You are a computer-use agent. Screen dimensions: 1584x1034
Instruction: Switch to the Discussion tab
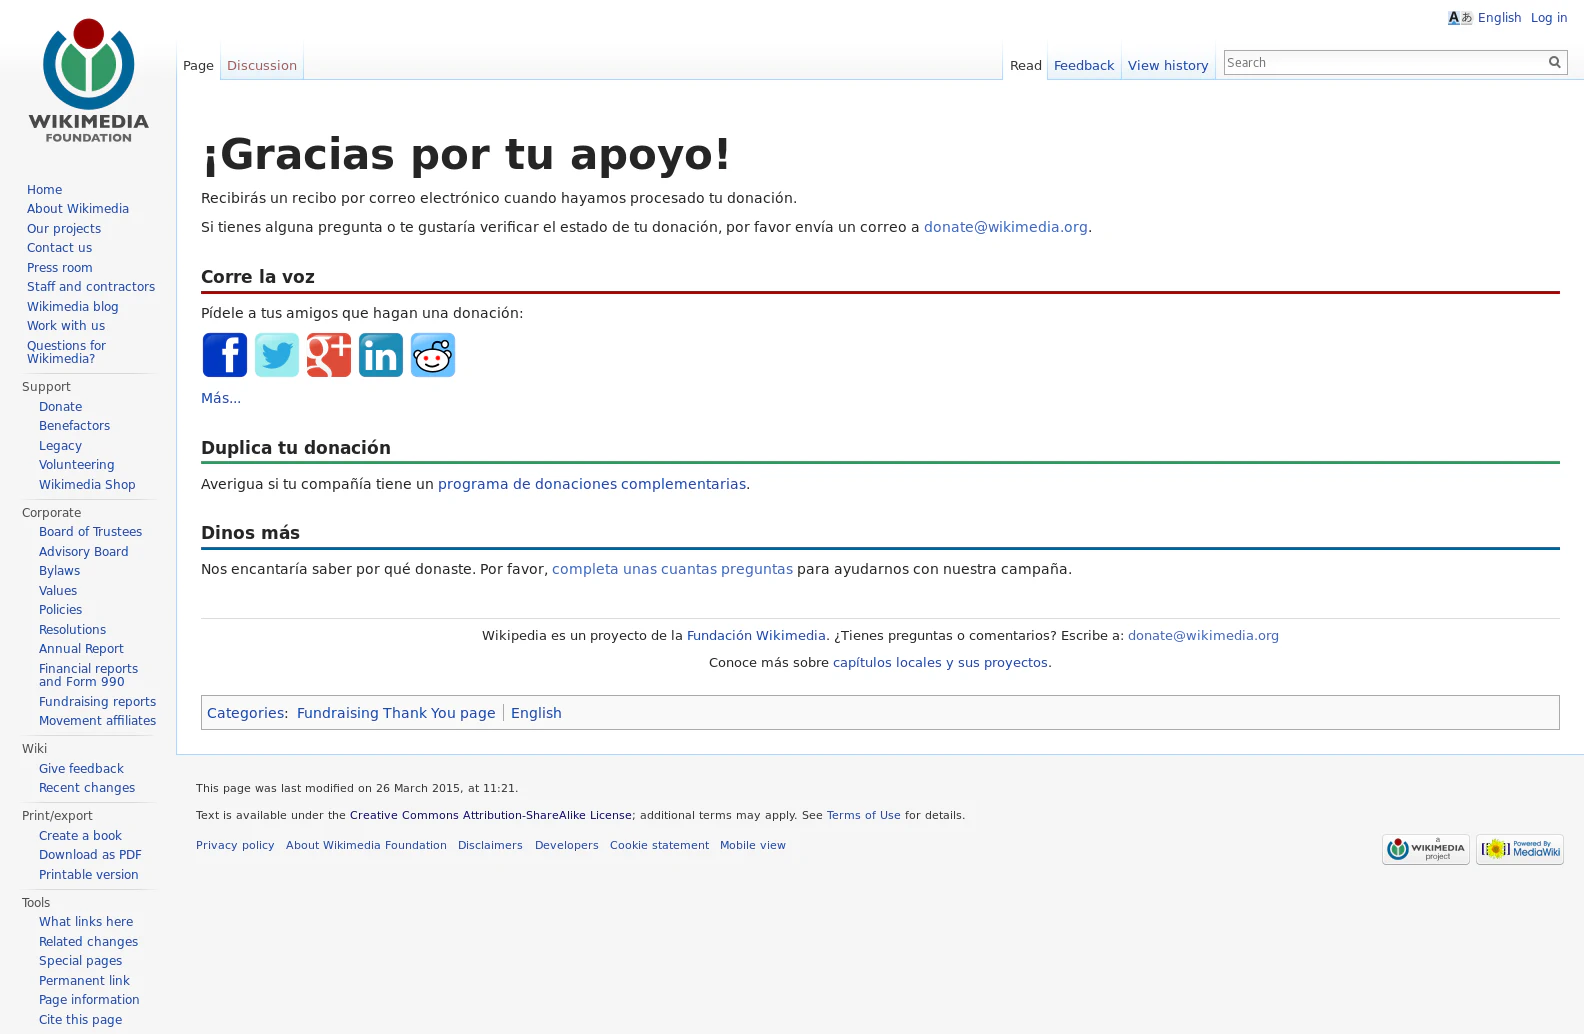click(x=261, y=66)
